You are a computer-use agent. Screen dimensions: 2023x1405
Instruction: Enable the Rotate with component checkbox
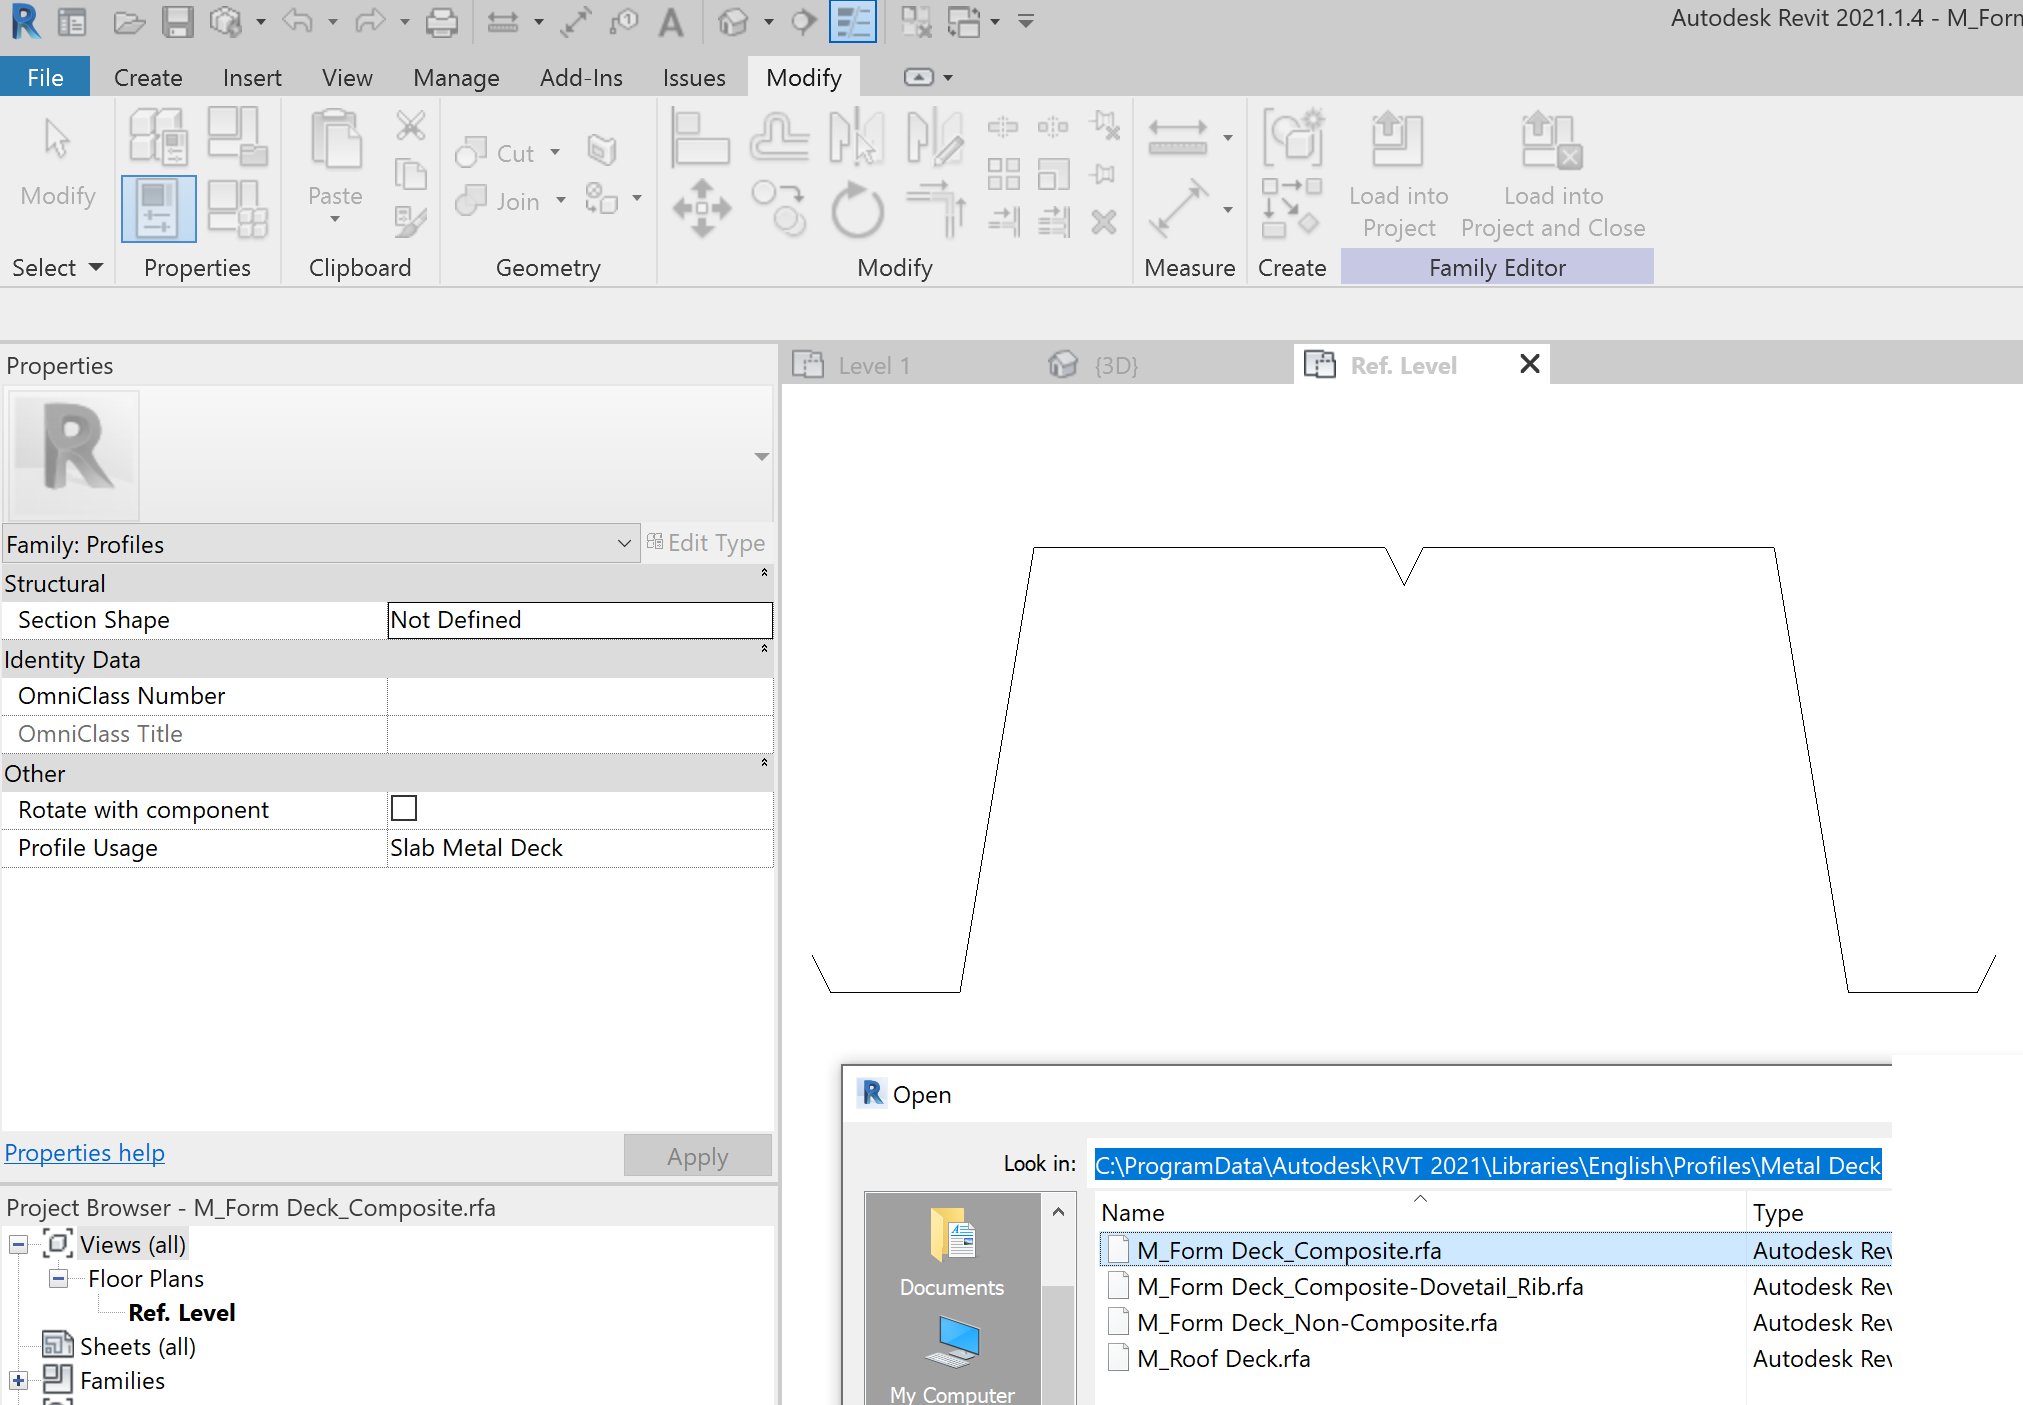(404, 808)
